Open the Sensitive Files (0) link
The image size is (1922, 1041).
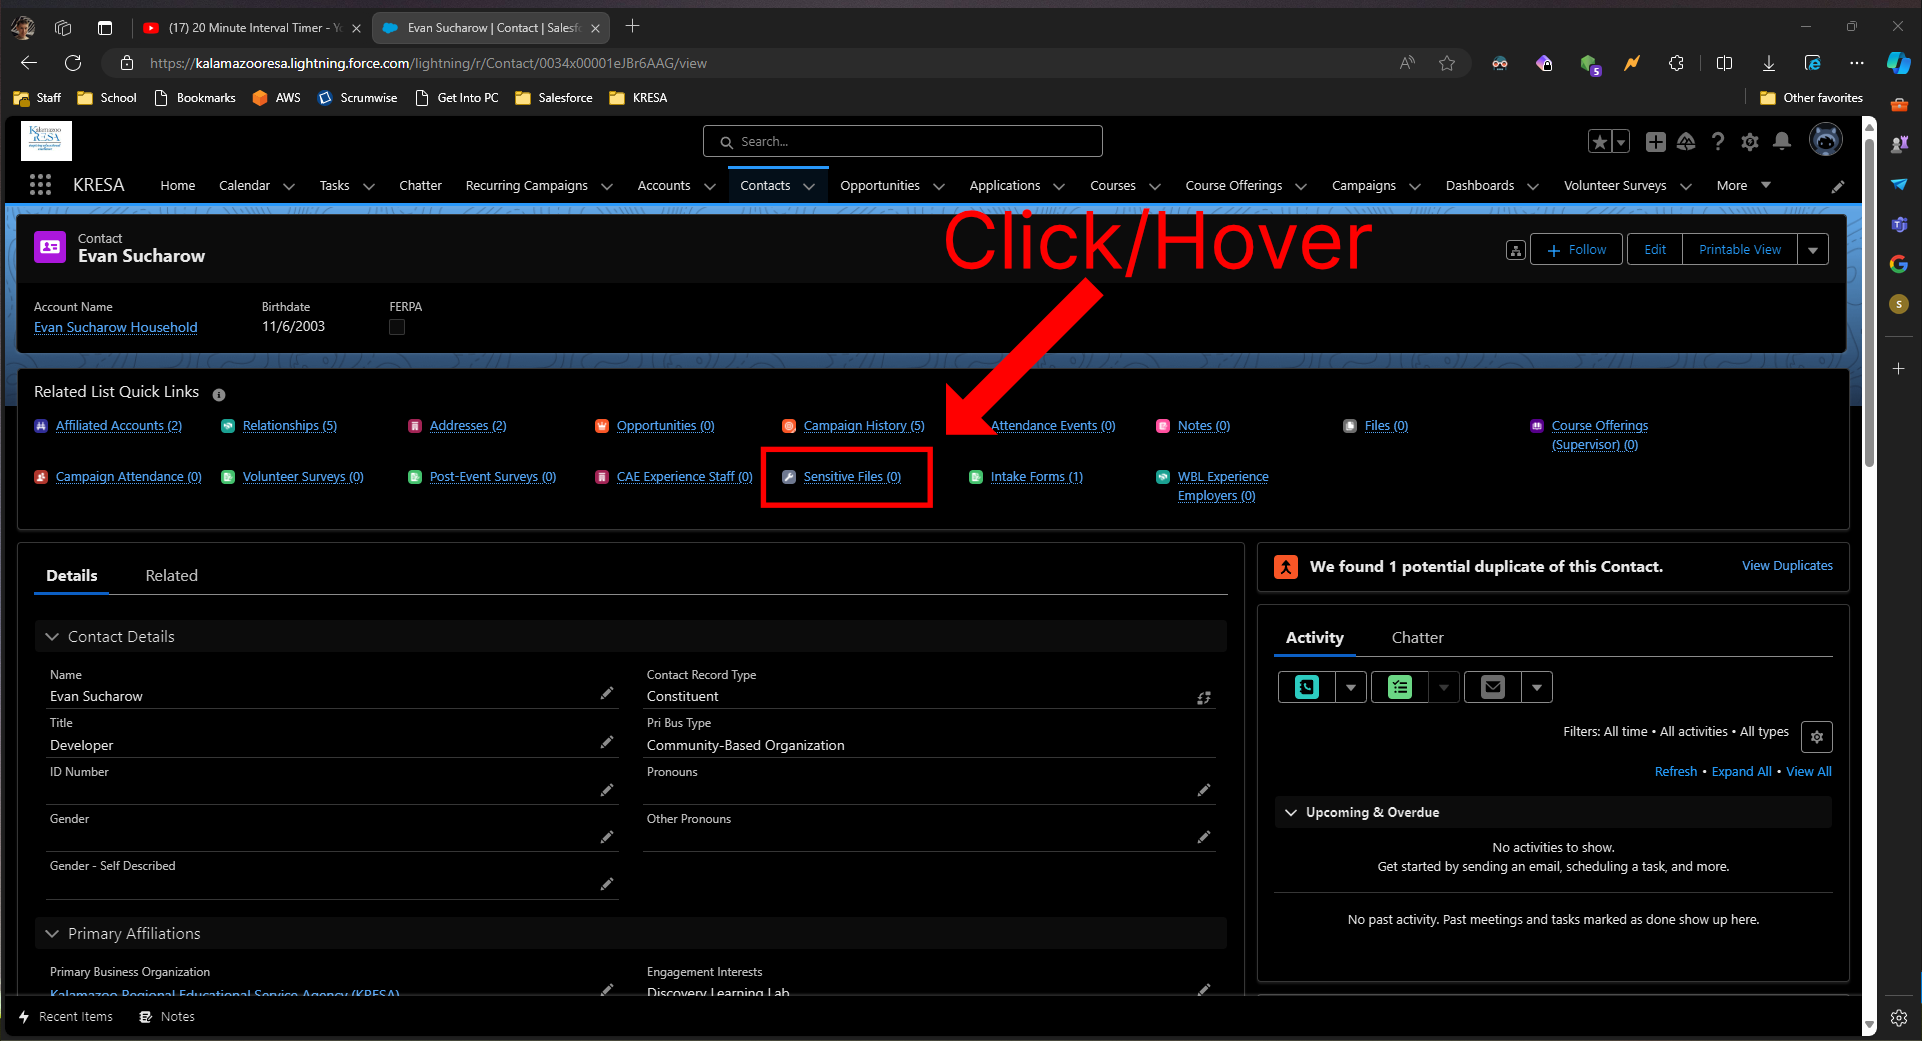[852, 477]
